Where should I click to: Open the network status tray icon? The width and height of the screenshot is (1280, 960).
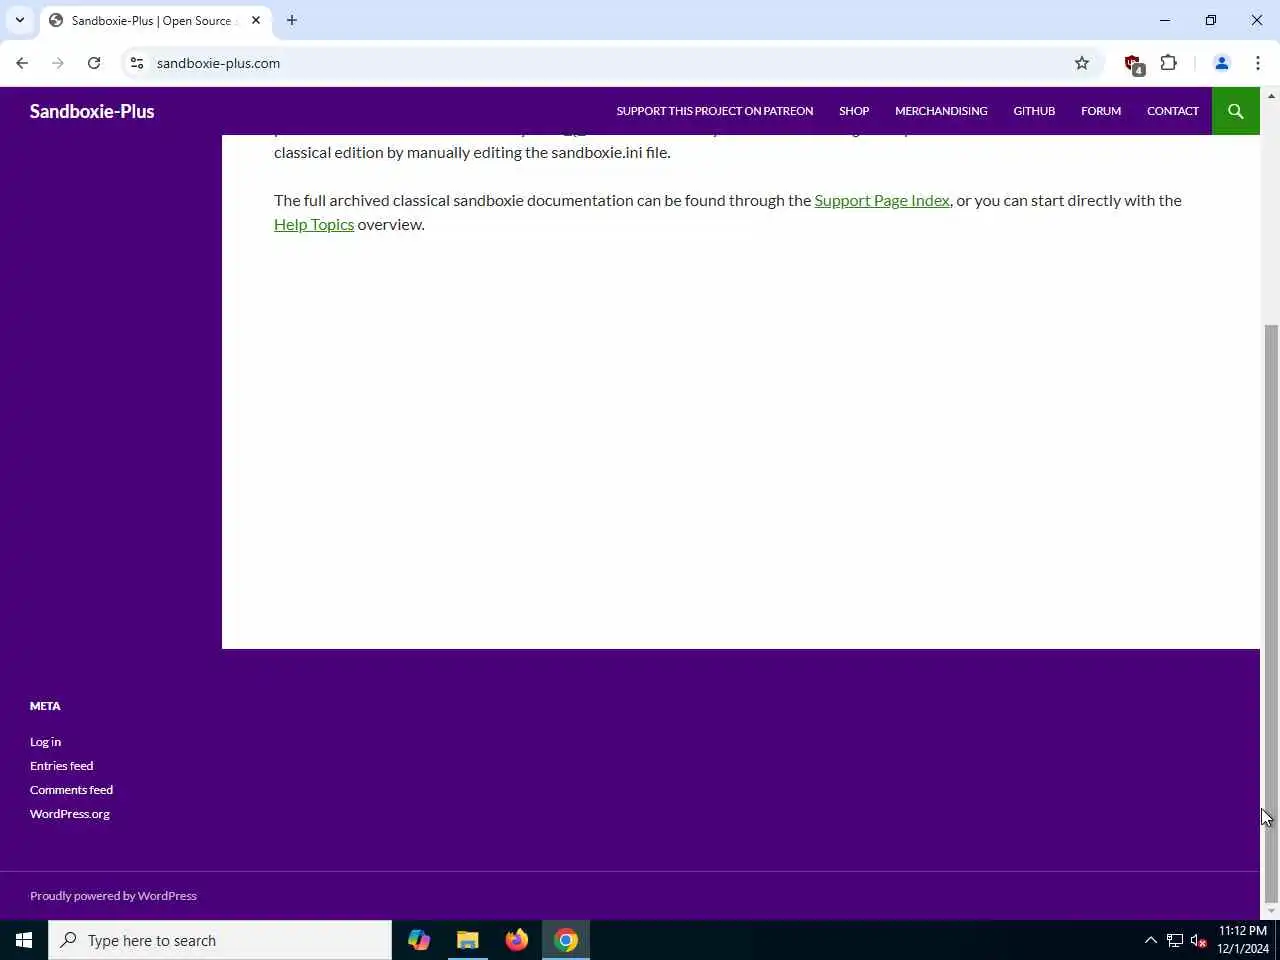click(x=1175, y=940)
